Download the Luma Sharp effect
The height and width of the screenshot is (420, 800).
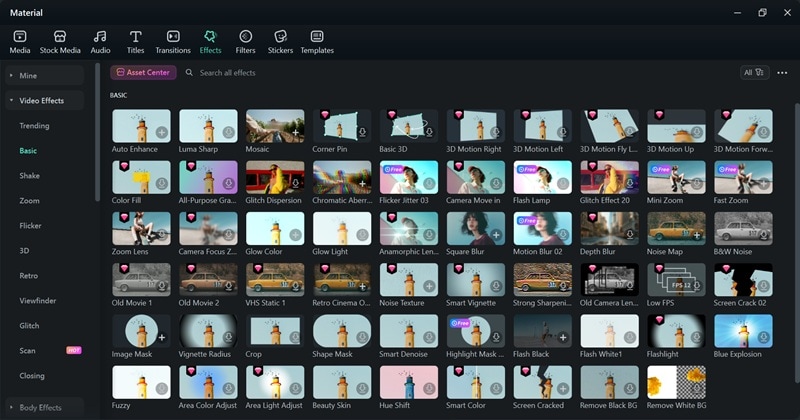pyautogui.click(x=229, y=133)
